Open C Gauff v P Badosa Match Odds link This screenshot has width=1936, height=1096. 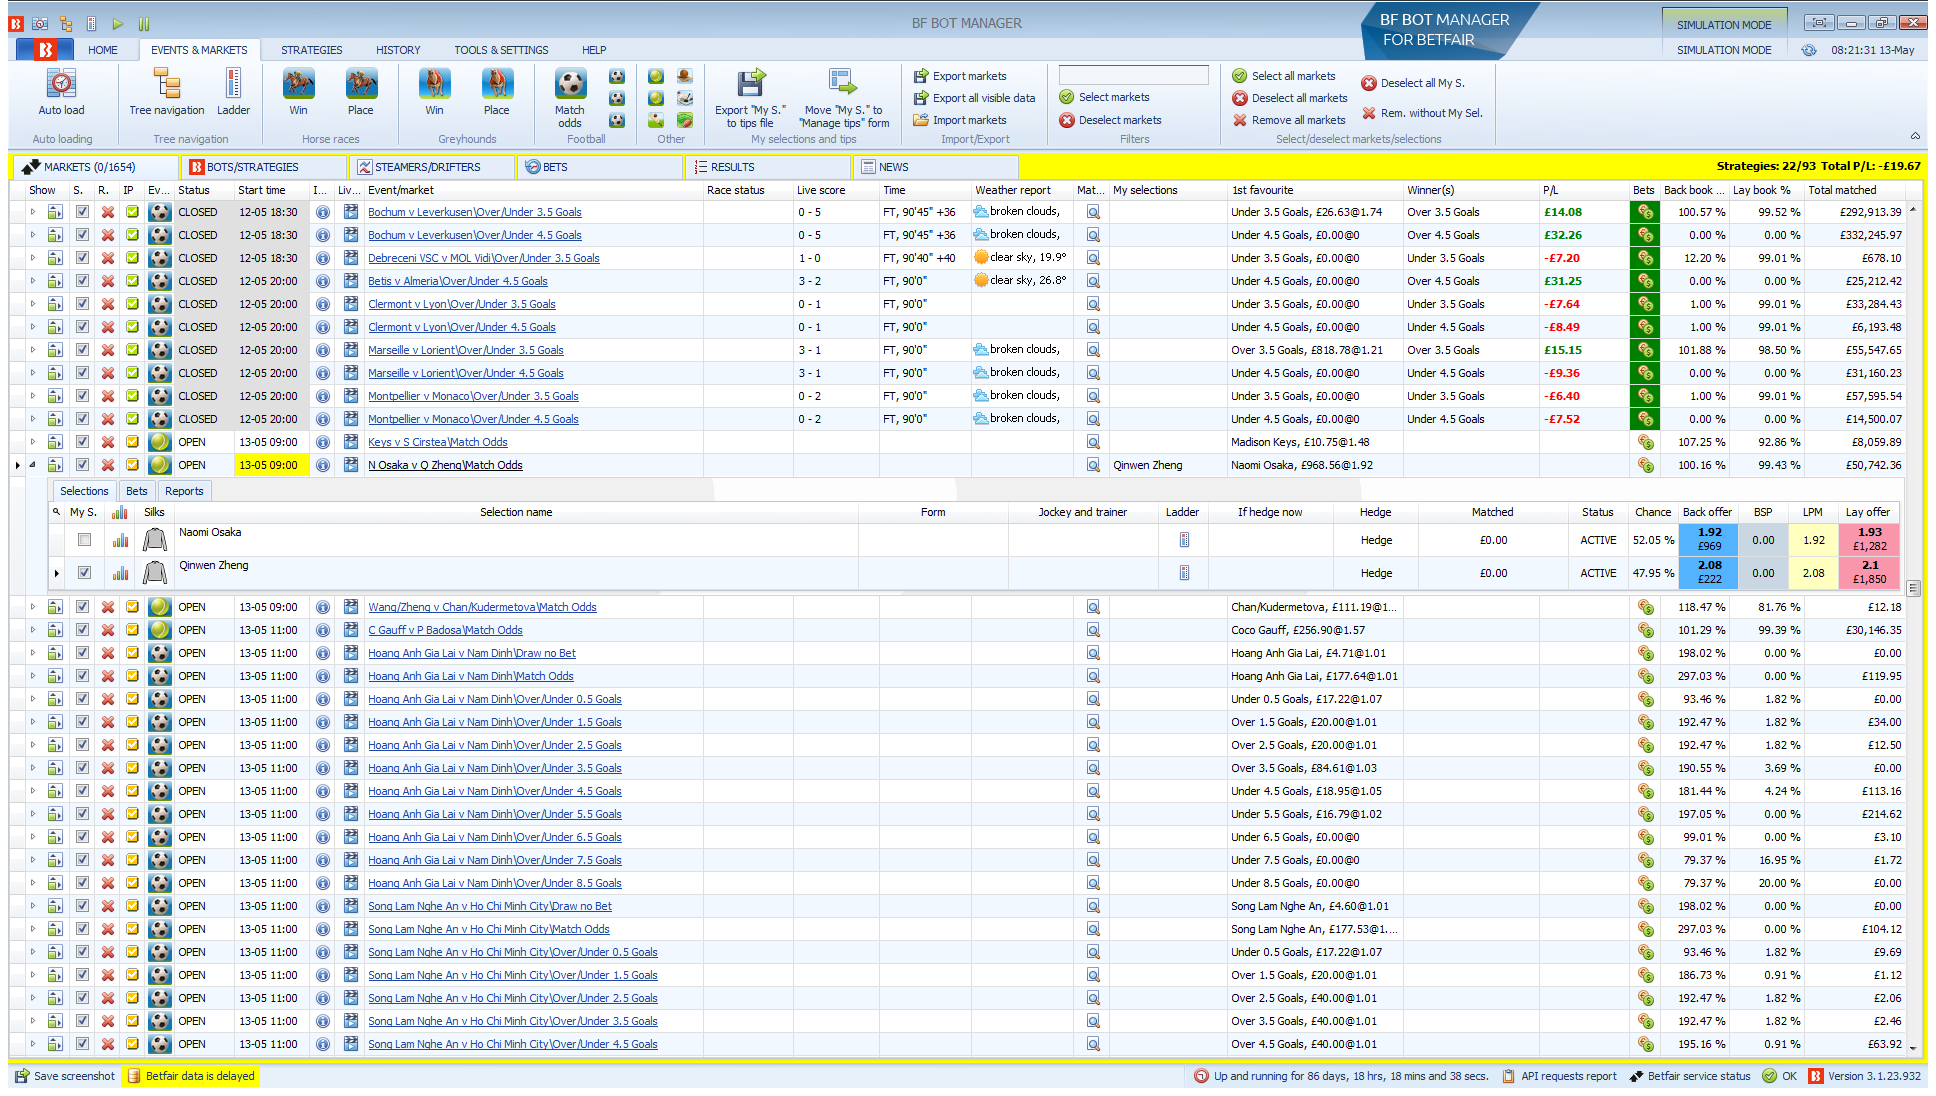point(445,630)
